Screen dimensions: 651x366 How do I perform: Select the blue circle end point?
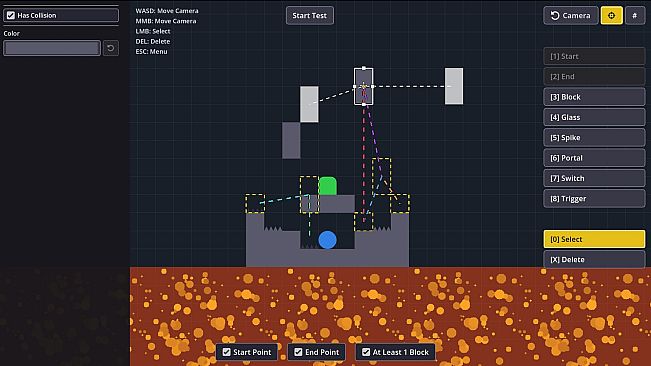[328, 240]
